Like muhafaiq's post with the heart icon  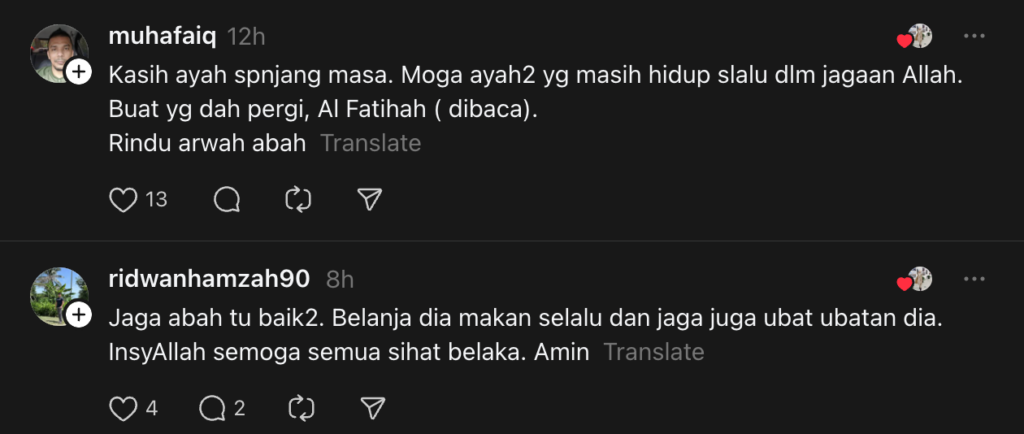[123, 200]
